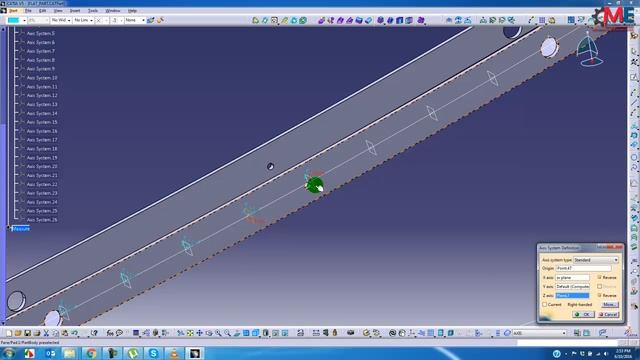Click OK in Axis System Definition dialog
640x360 pixels.
pos(583,314)
